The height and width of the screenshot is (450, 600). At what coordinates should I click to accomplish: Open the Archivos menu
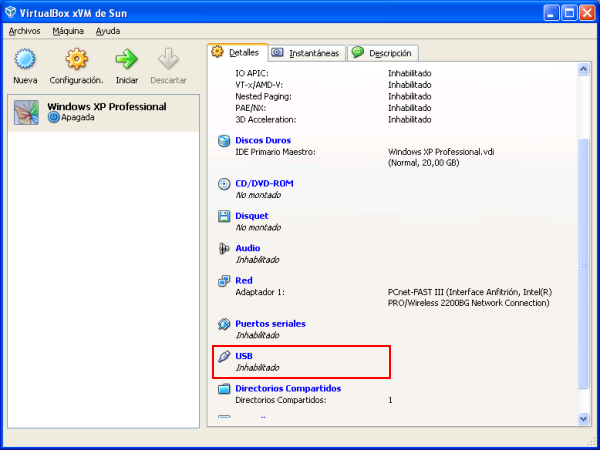click(25, 31)
